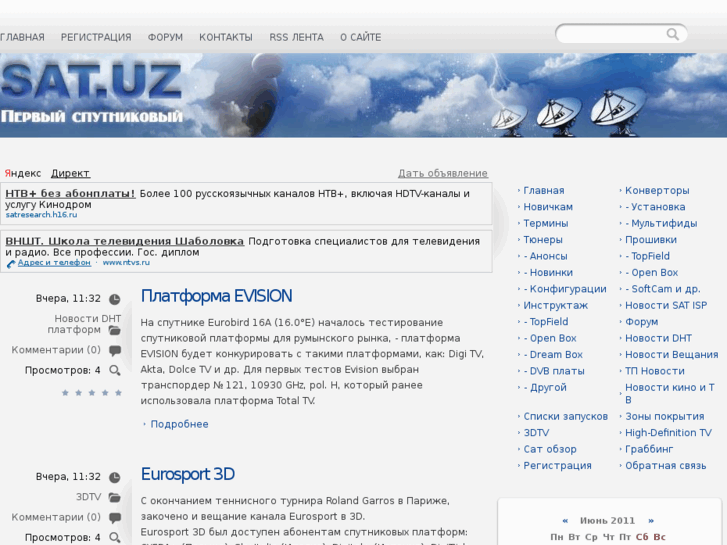Rate Платформа EVISION with third star

click(x=92, y=393)
